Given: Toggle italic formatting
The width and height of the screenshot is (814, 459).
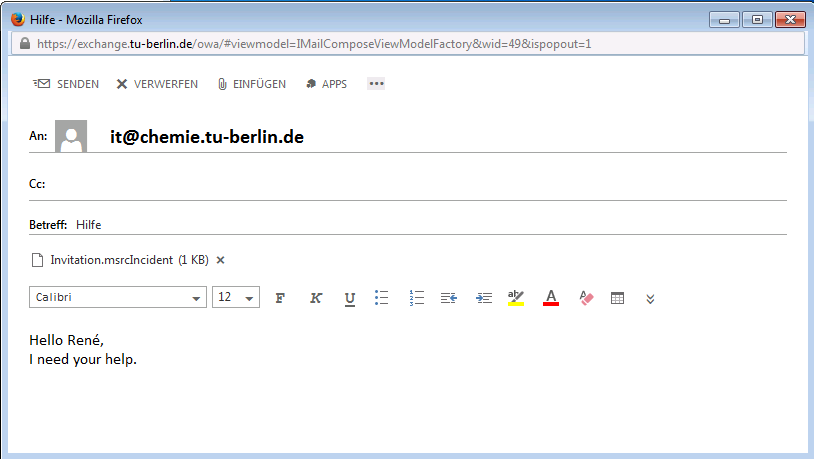Looking at the screenshot, I should click(x=316, y=298).
